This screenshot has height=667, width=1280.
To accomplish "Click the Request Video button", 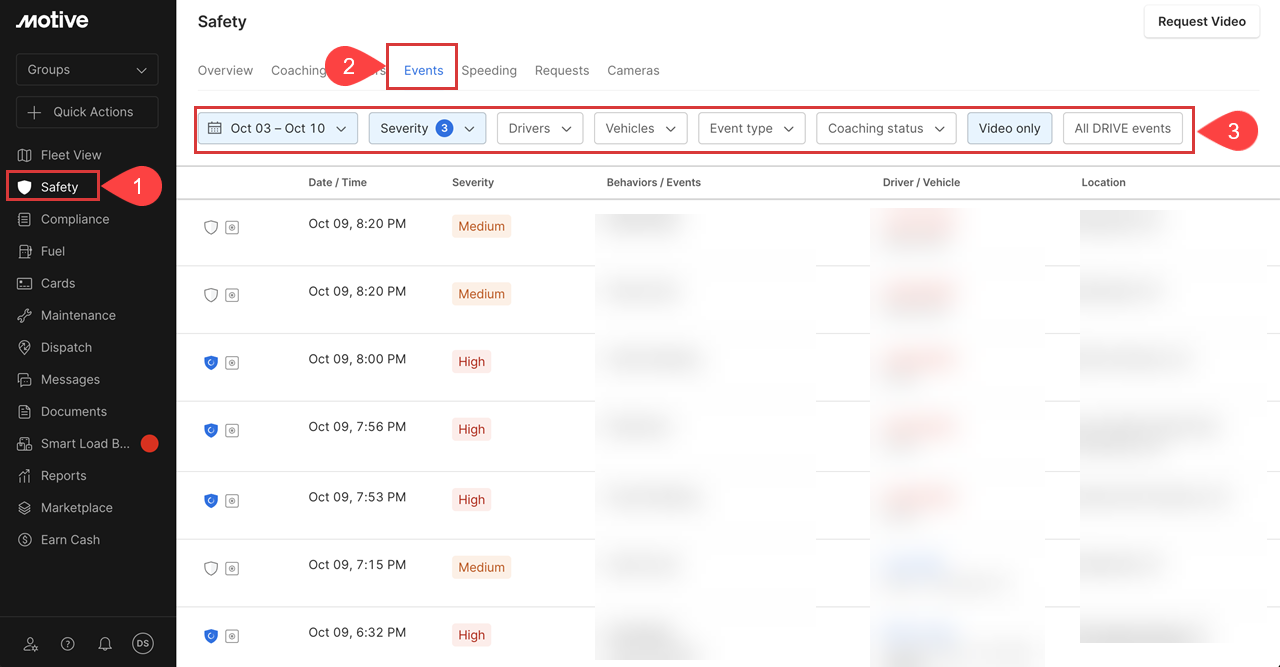I will (1201, 21).
